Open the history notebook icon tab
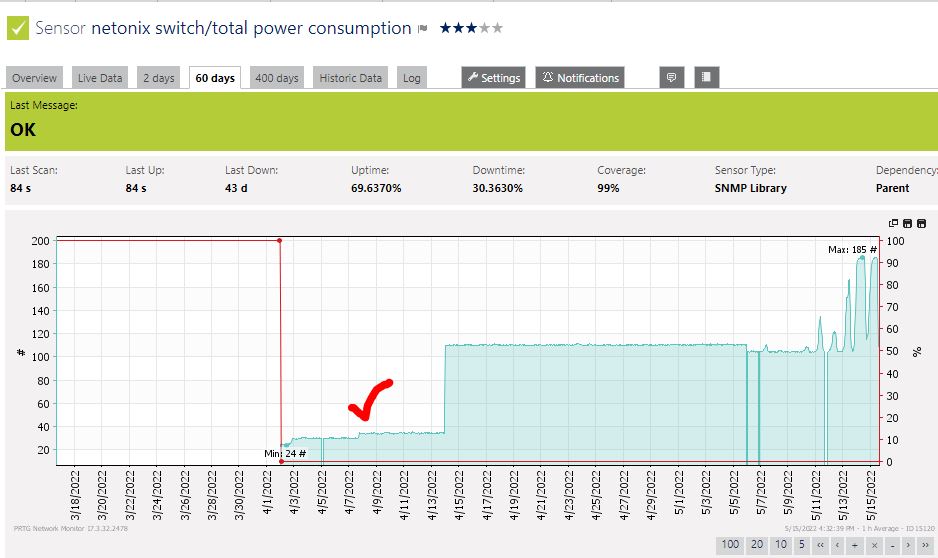 coord(705,77)
